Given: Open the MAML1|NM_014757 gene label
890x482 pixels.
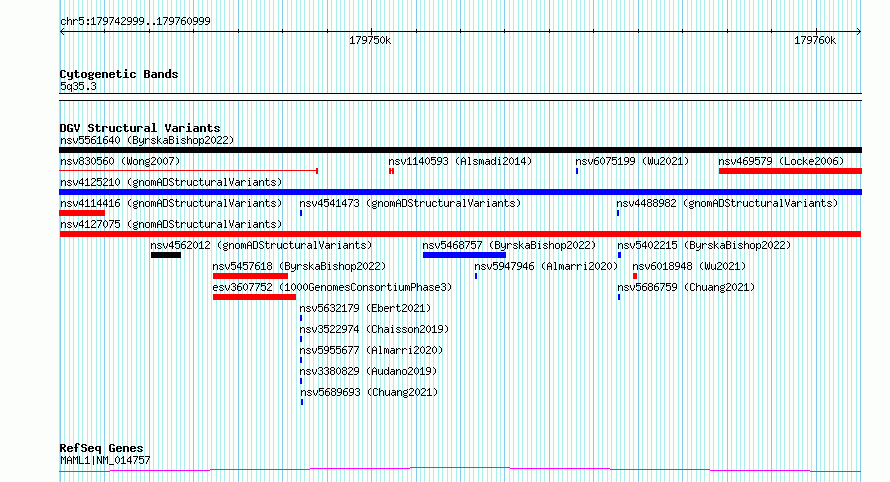Looking at the screenshot, I should click(106, 460).
